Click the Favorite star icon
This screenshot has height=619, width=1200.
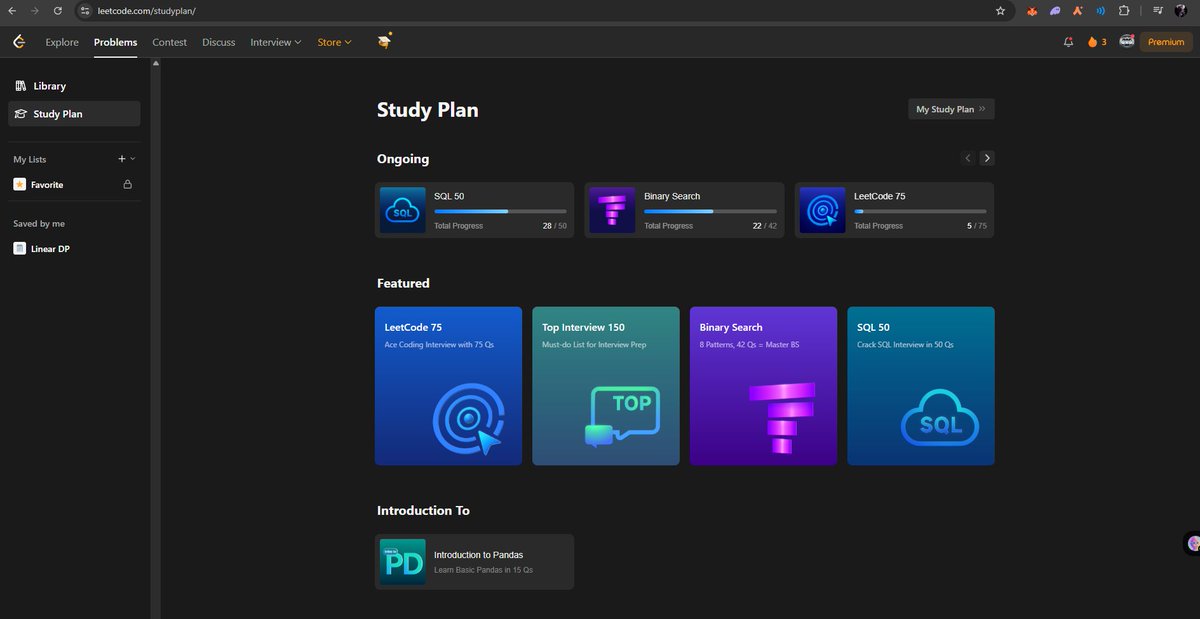point(19,185)
